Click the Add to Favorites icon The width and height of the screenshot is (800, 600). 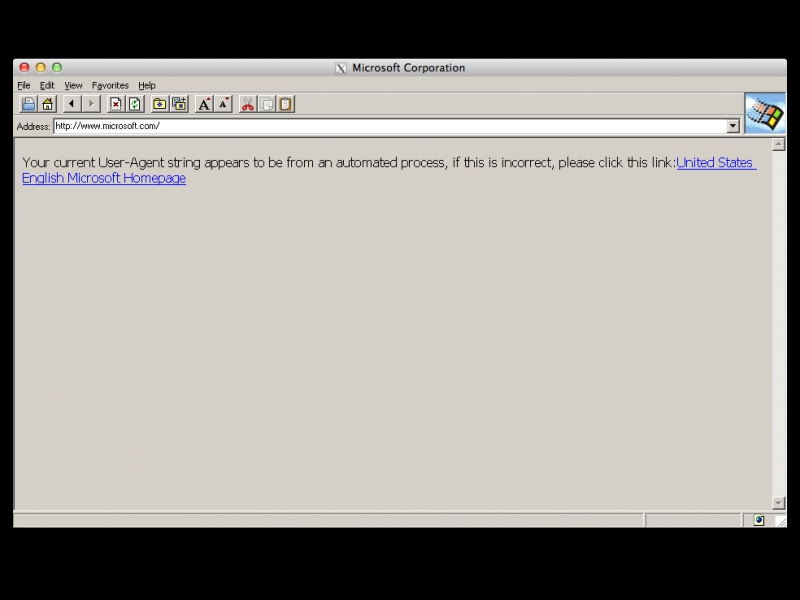(179, 104)
